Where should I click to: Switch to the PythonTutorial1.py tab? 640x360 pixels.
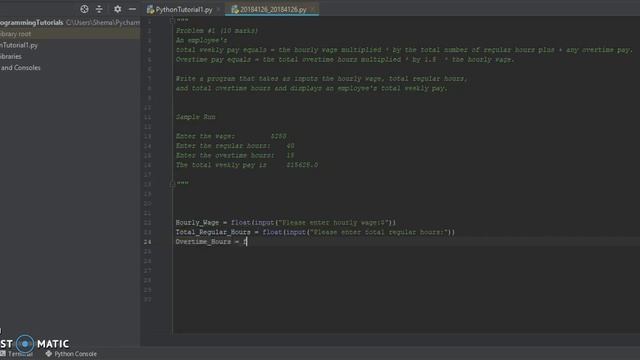tap(183, 9)
